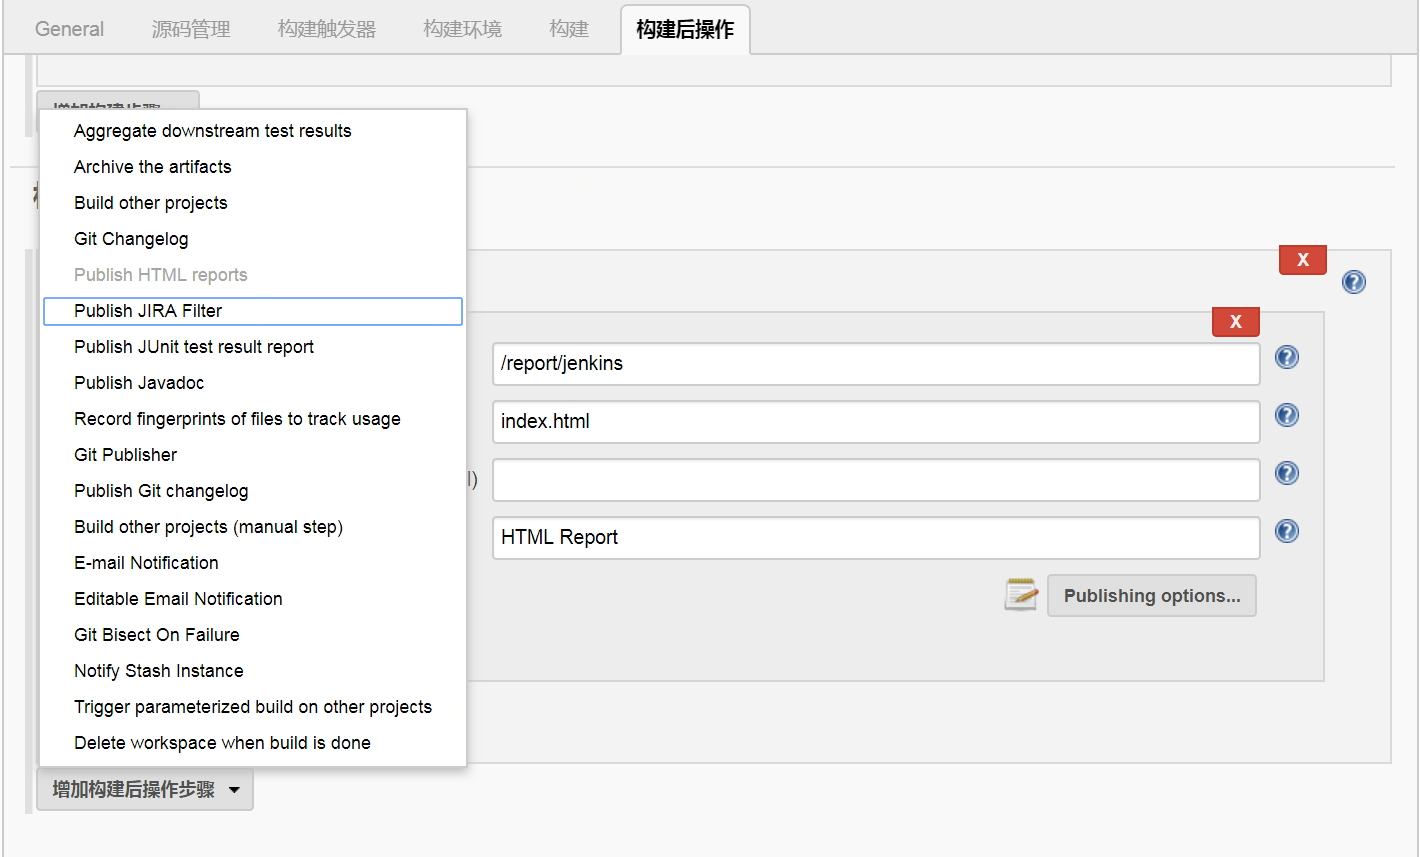Open the 增加构建后操作步骤 dropdown
The image size is (1420, 857).
point(145,790)
